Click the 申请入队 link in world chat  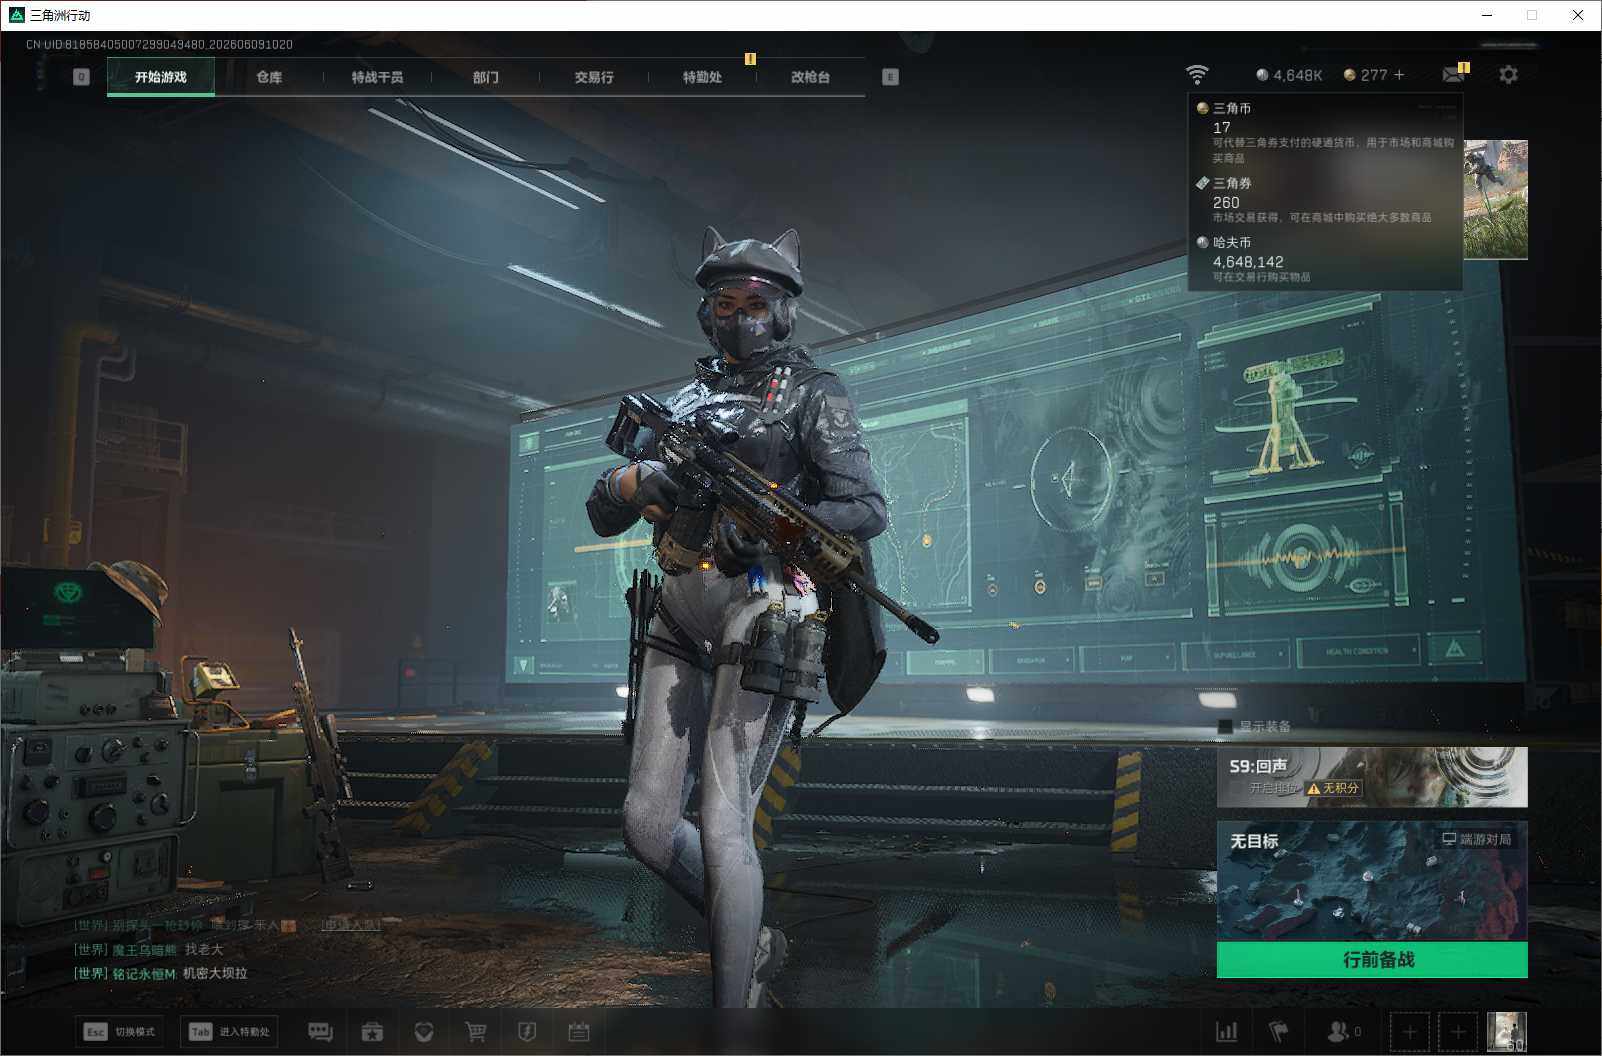350,926
